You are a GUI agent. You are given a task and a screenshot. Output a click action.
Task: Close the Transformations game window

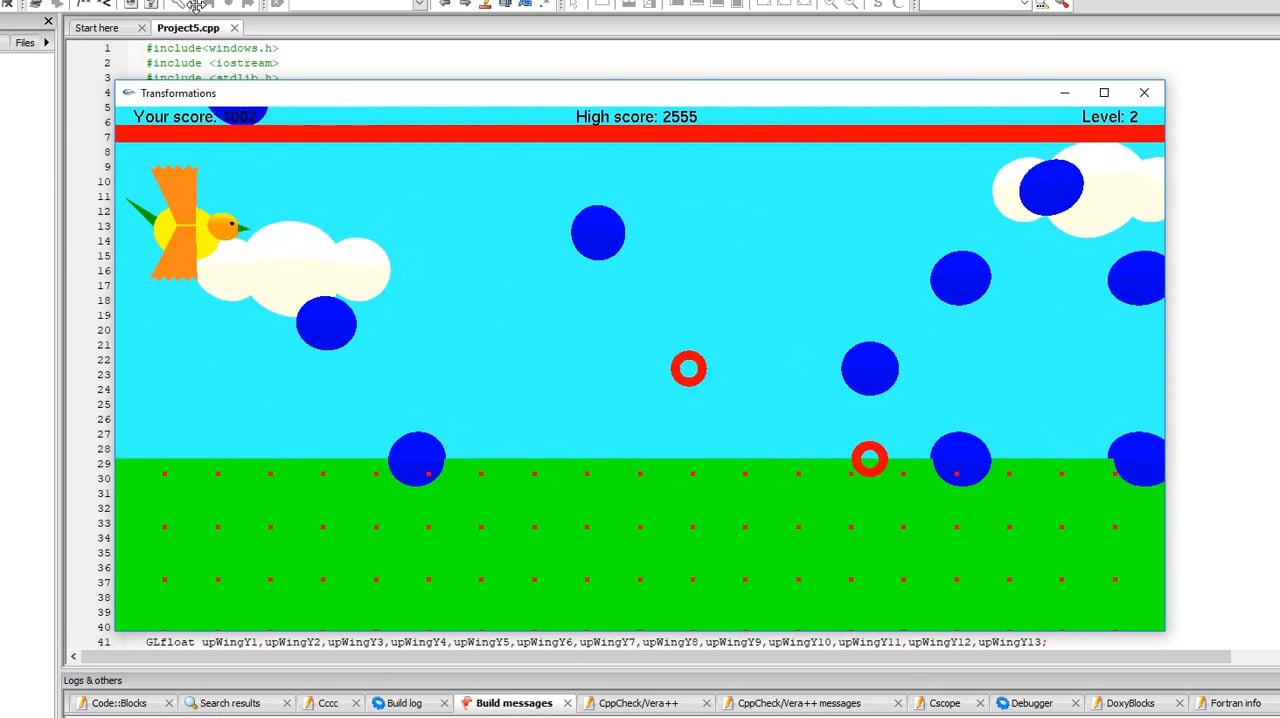[1144, 93]
